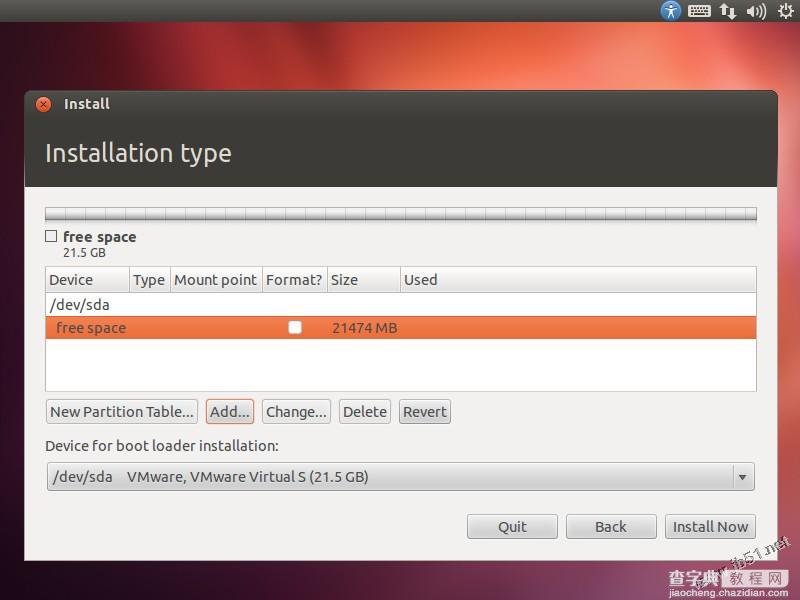The width and height of the screenshot is (800, 600).
Task: Click 'Device for boot loader installation:' label
Action: pos(162,446)
